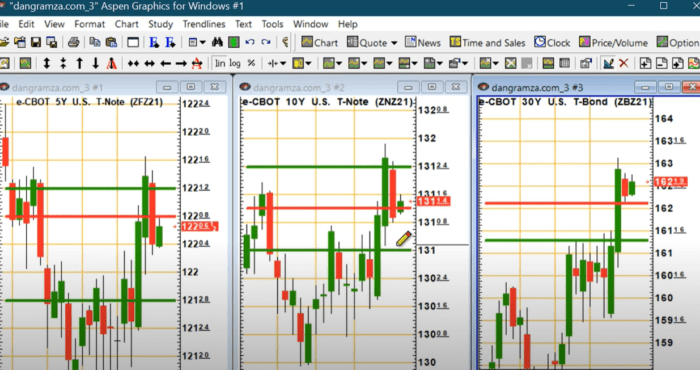Click the Copy toolbar icon
Image resolution: width=700 pixels, height=370 pixels.
tap(95, 42)
